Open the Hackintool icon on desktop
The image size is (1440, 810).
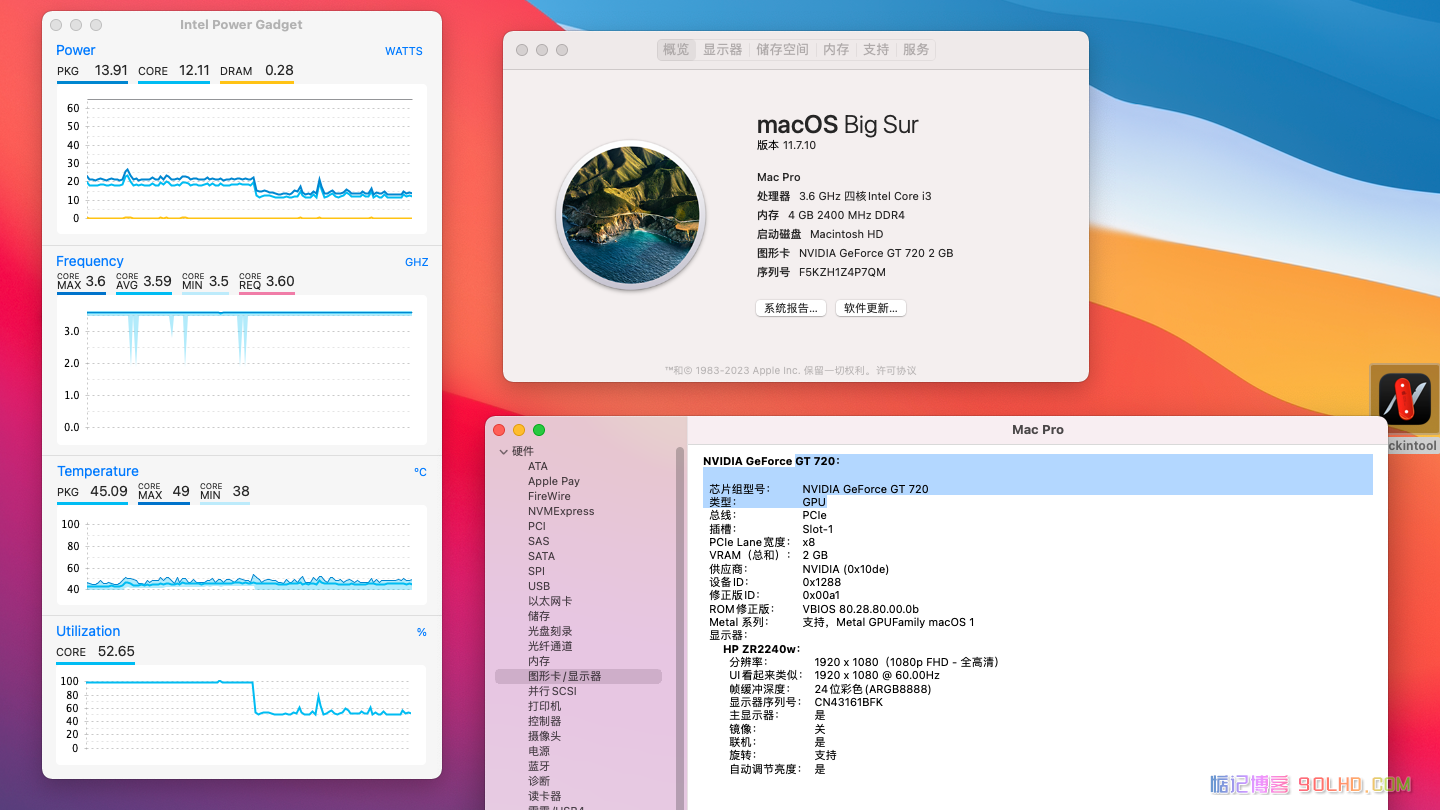1404,398
